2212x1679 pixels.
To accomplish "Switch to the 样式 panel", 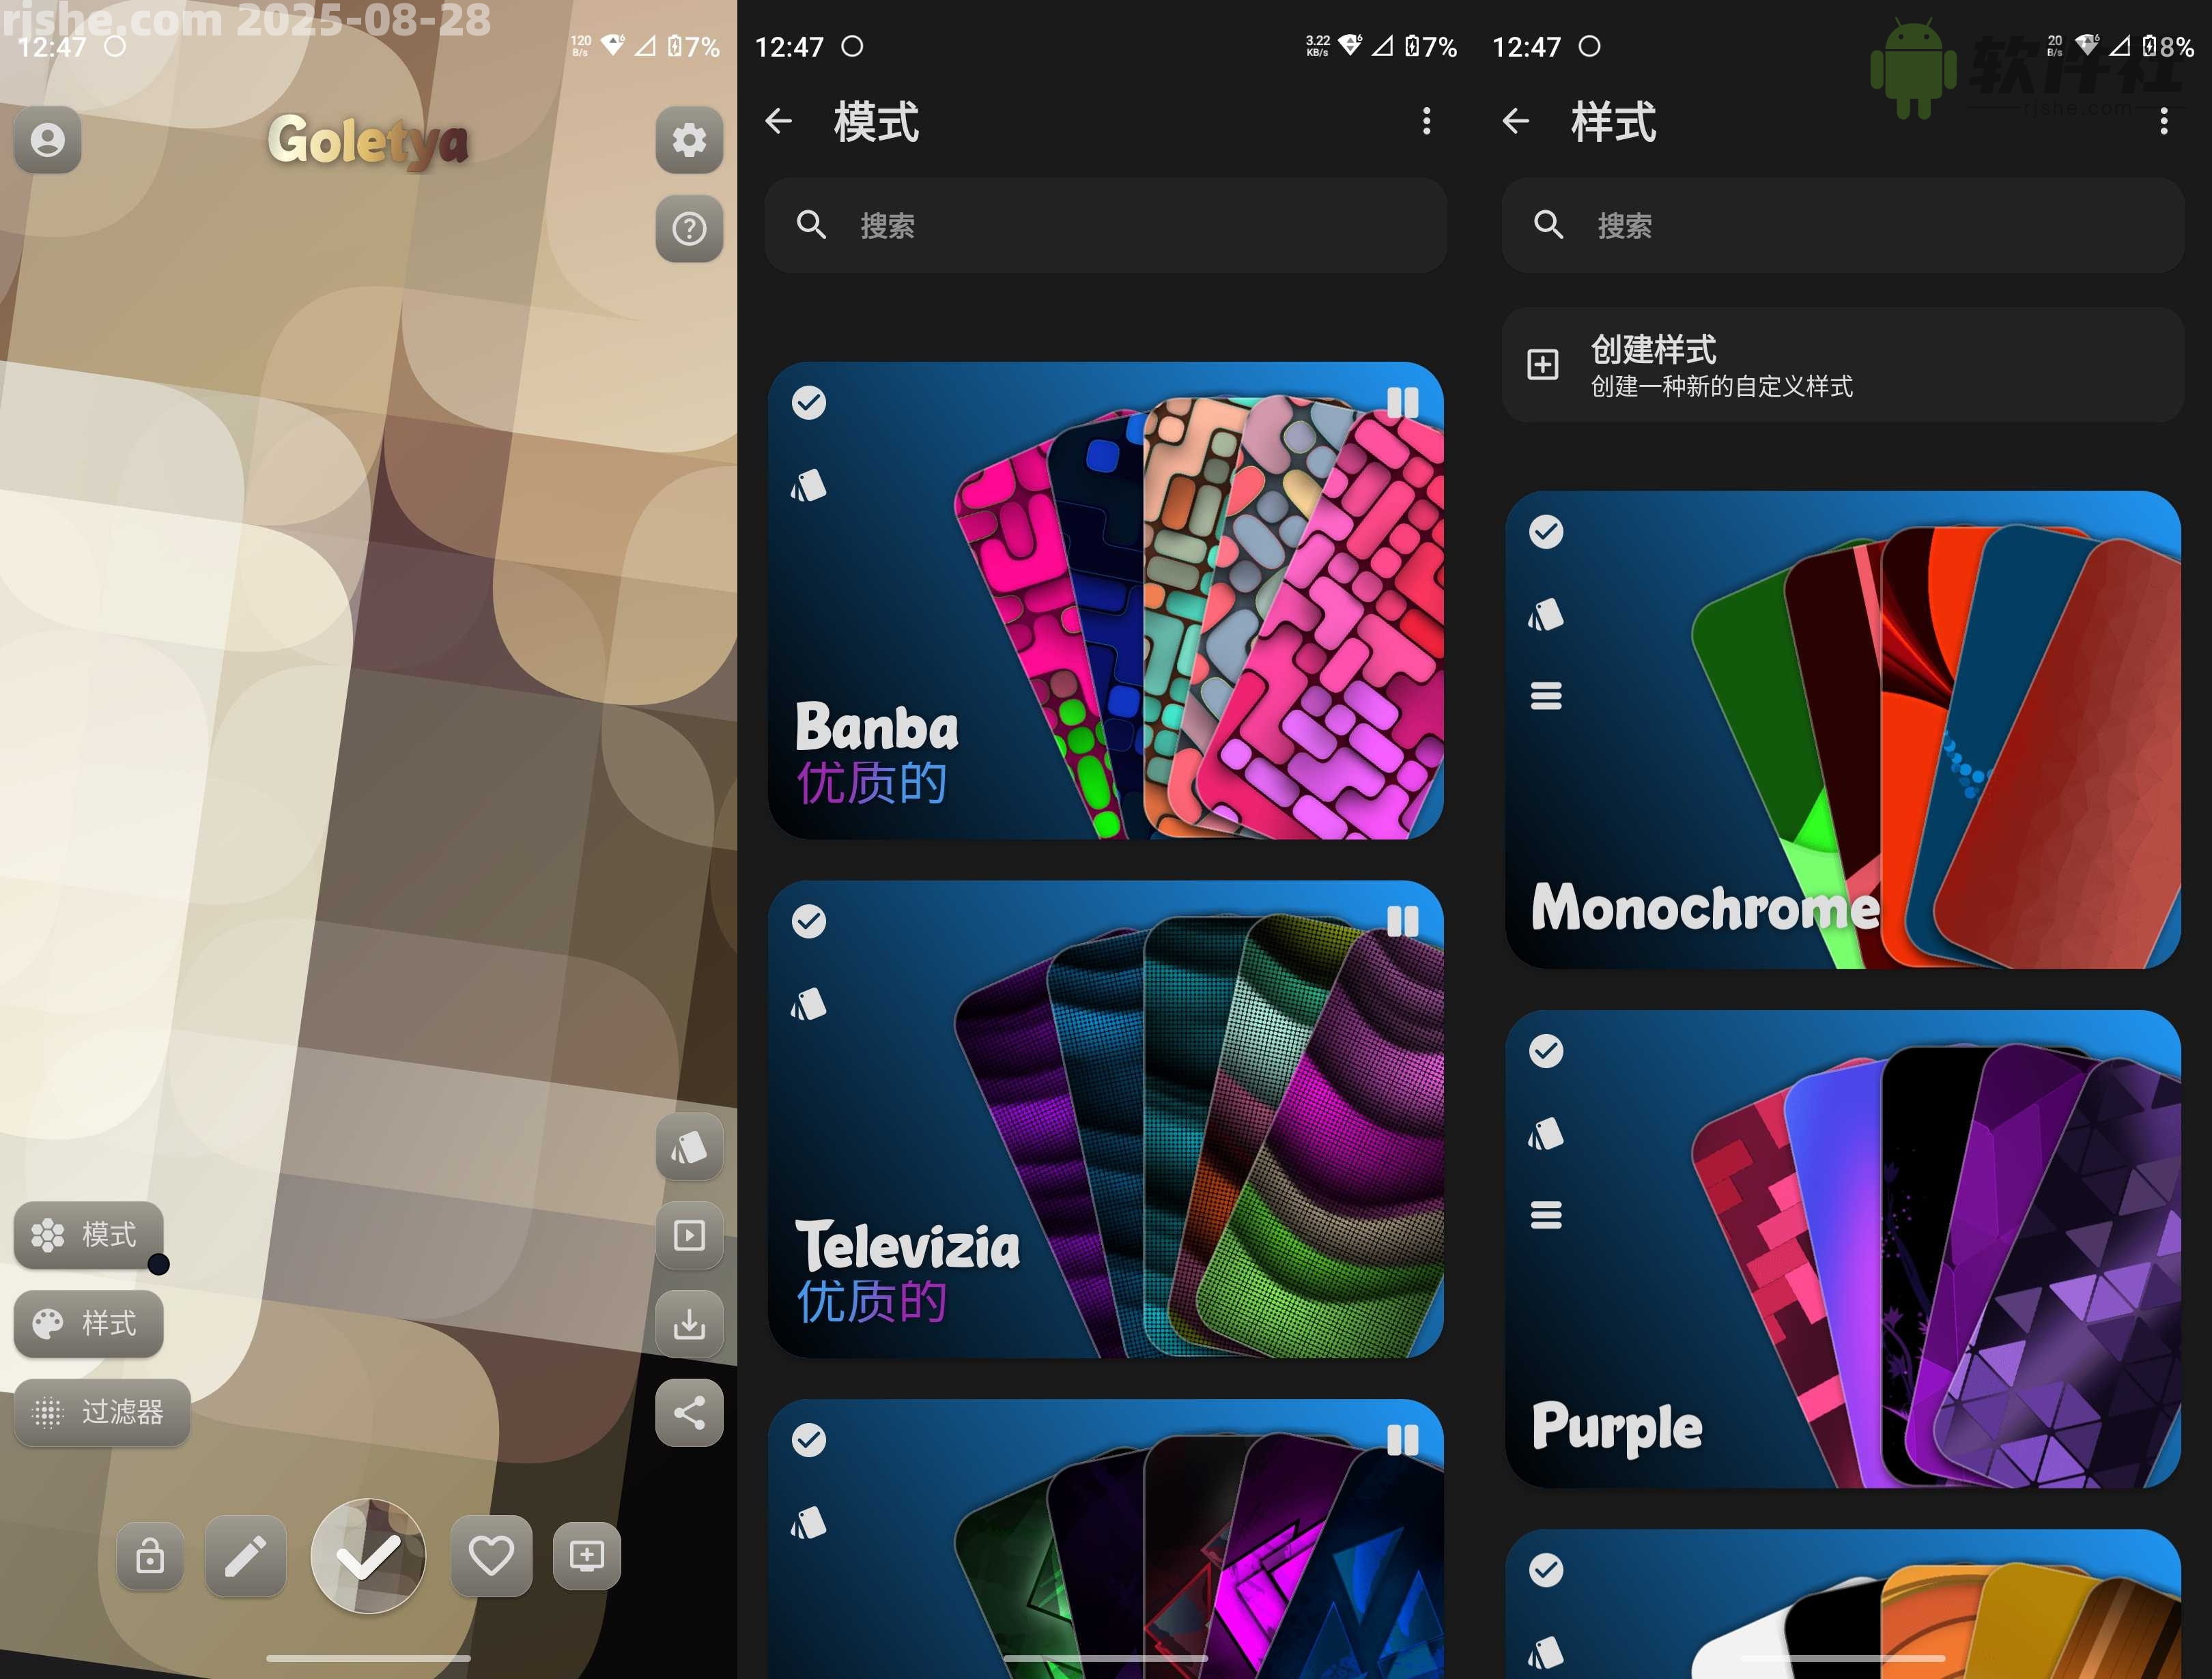I will [88, 1324].
